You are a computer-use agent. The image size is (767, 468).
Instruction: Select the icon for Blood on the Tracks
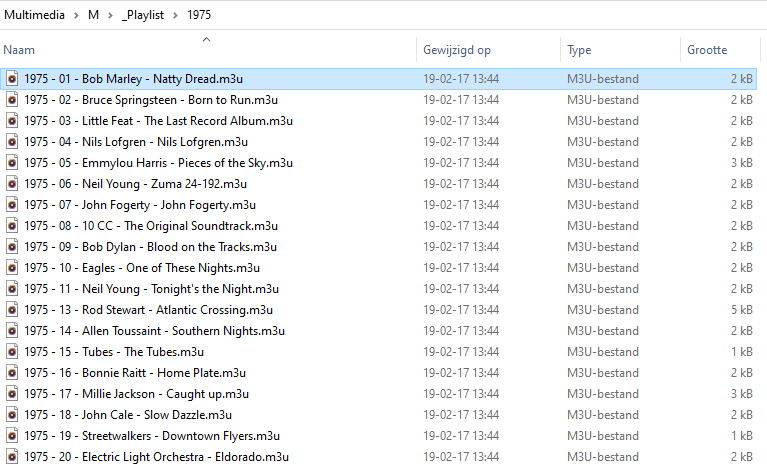coord(12,247)
